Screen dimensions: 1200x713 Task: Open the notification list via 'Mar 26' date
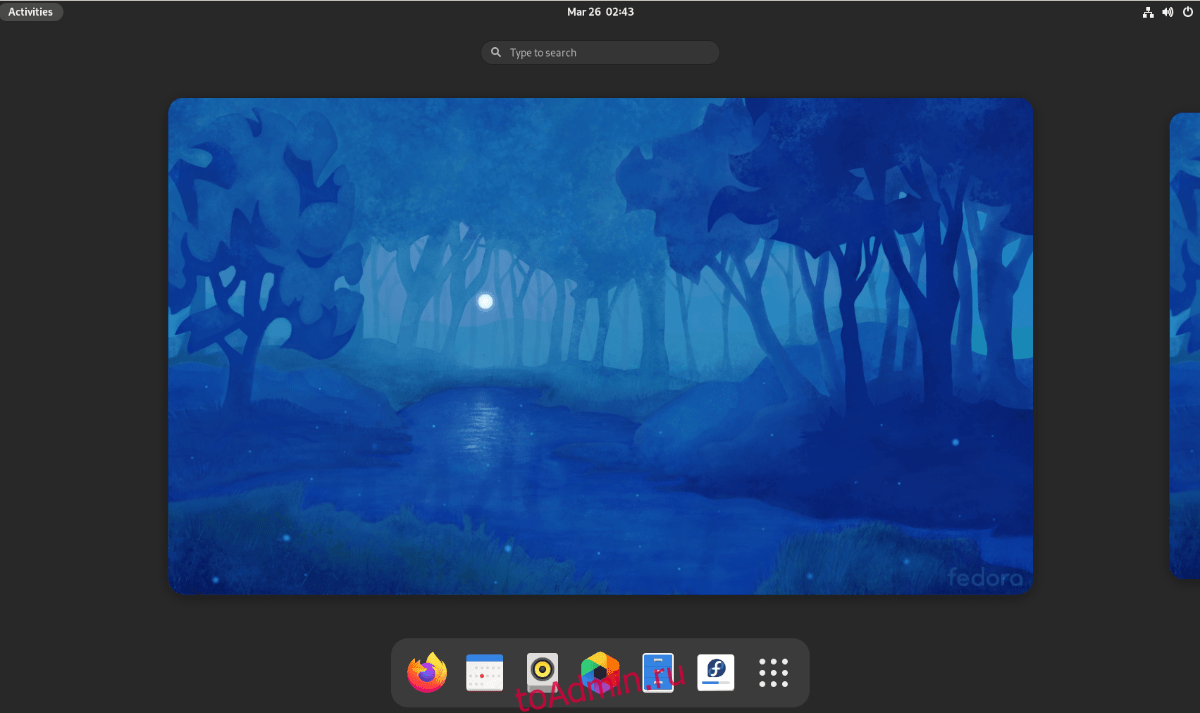pos(581,12)
